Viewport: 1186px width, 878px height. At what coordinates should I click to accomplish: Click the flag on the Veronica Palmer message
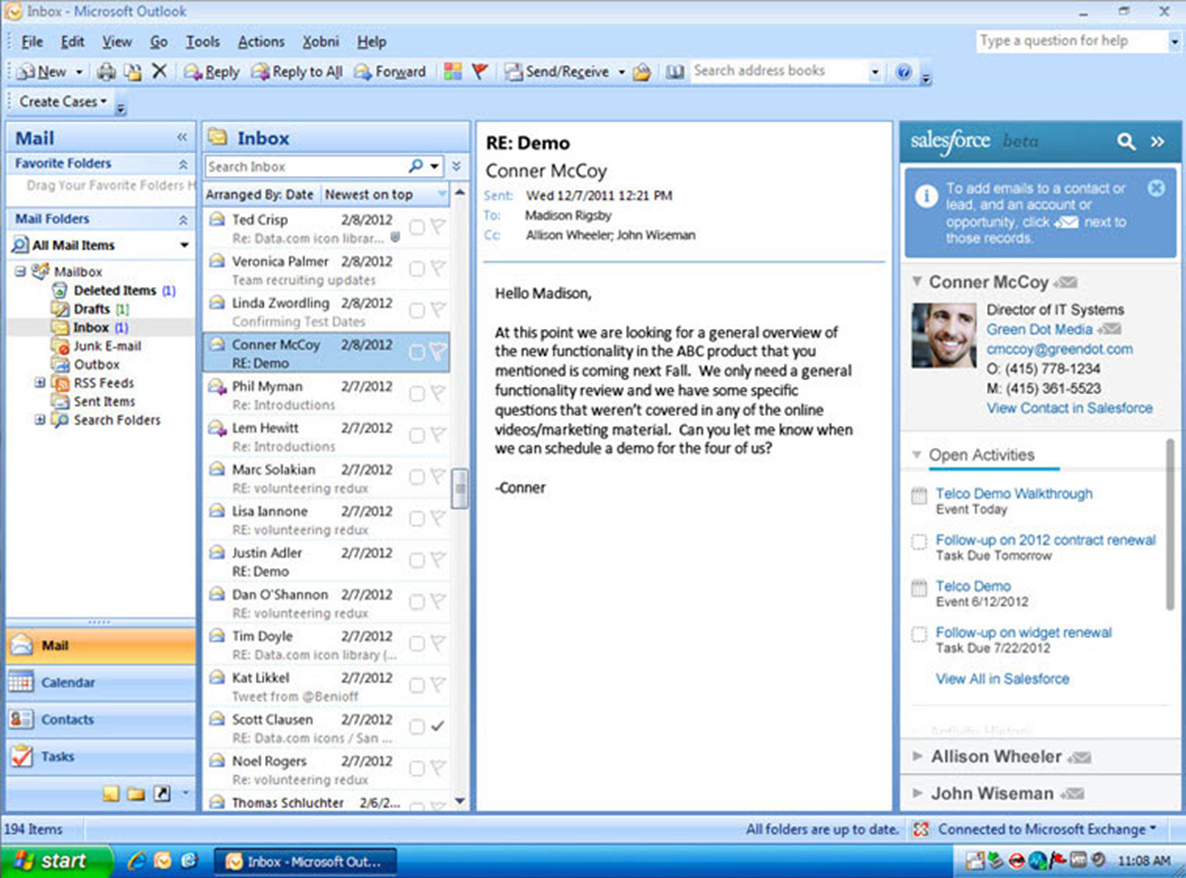438,268
